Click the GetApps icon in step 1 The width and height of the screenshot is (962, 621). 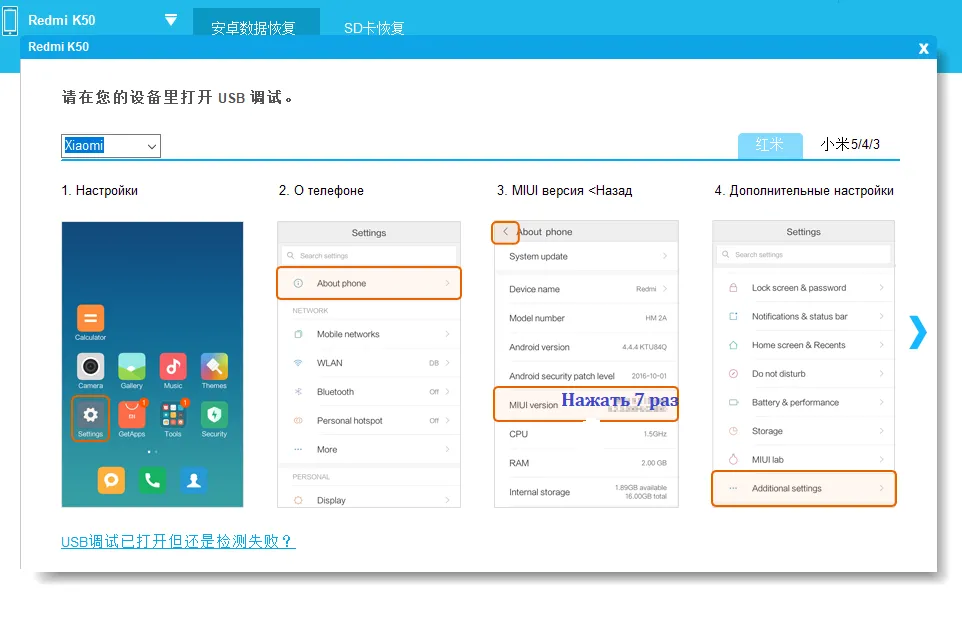click(x=132, y=415)
